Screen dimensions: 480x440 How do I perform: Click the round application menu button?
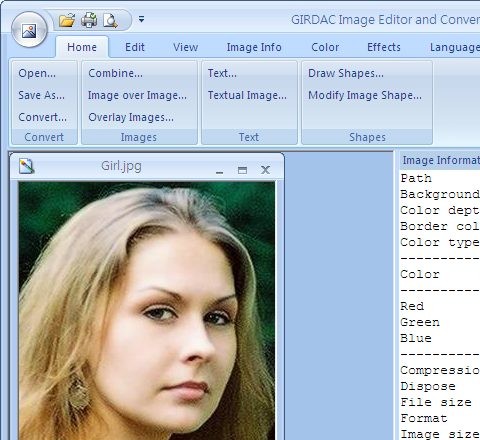tap(29, 30)
